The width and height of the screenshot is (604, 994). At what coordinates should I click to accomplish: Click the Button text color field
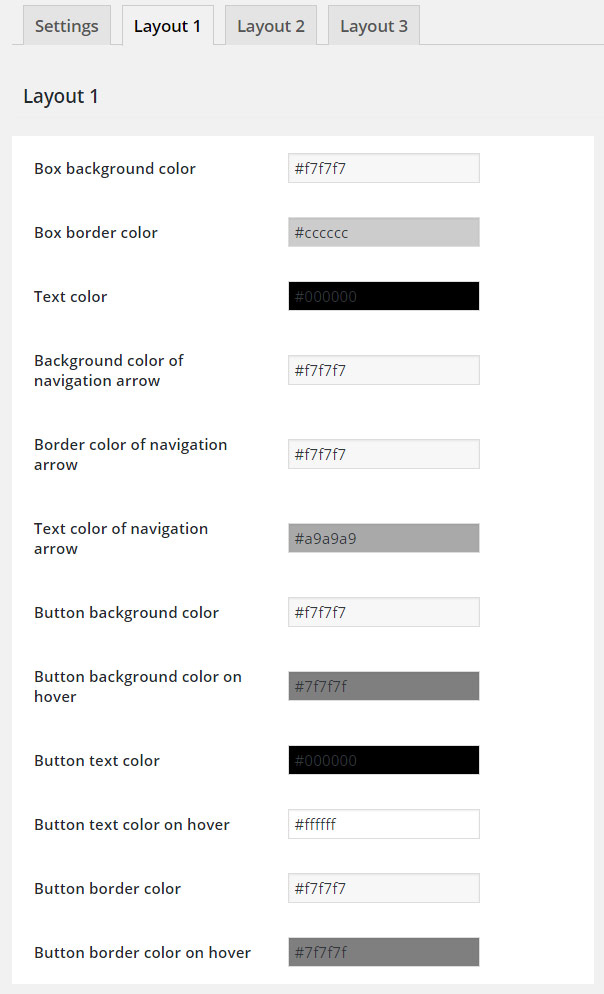click(384, 760)
